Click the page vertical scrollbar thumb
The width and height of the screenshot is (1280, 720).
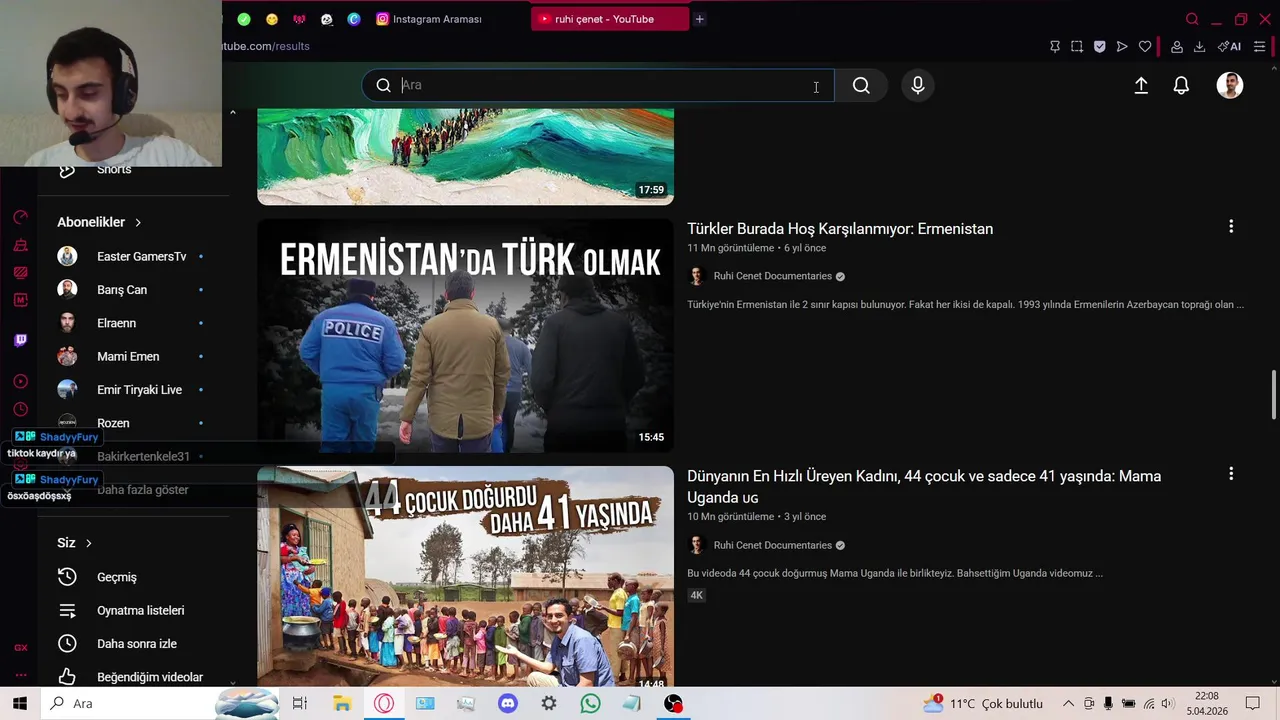click(x=1274, y=395)
